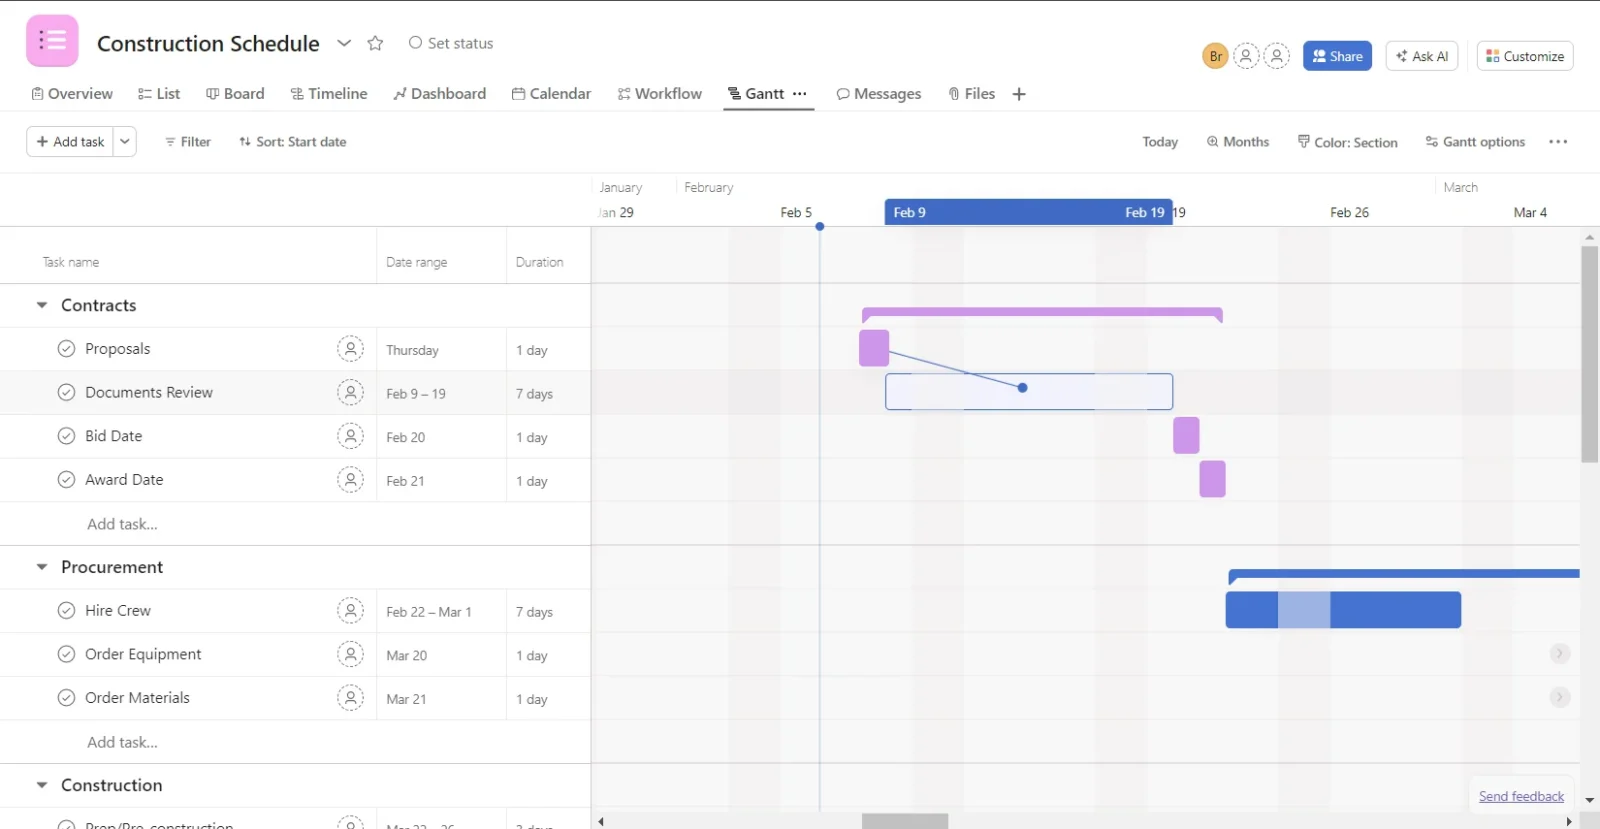Switch to the Board tab

click(235, 94)
